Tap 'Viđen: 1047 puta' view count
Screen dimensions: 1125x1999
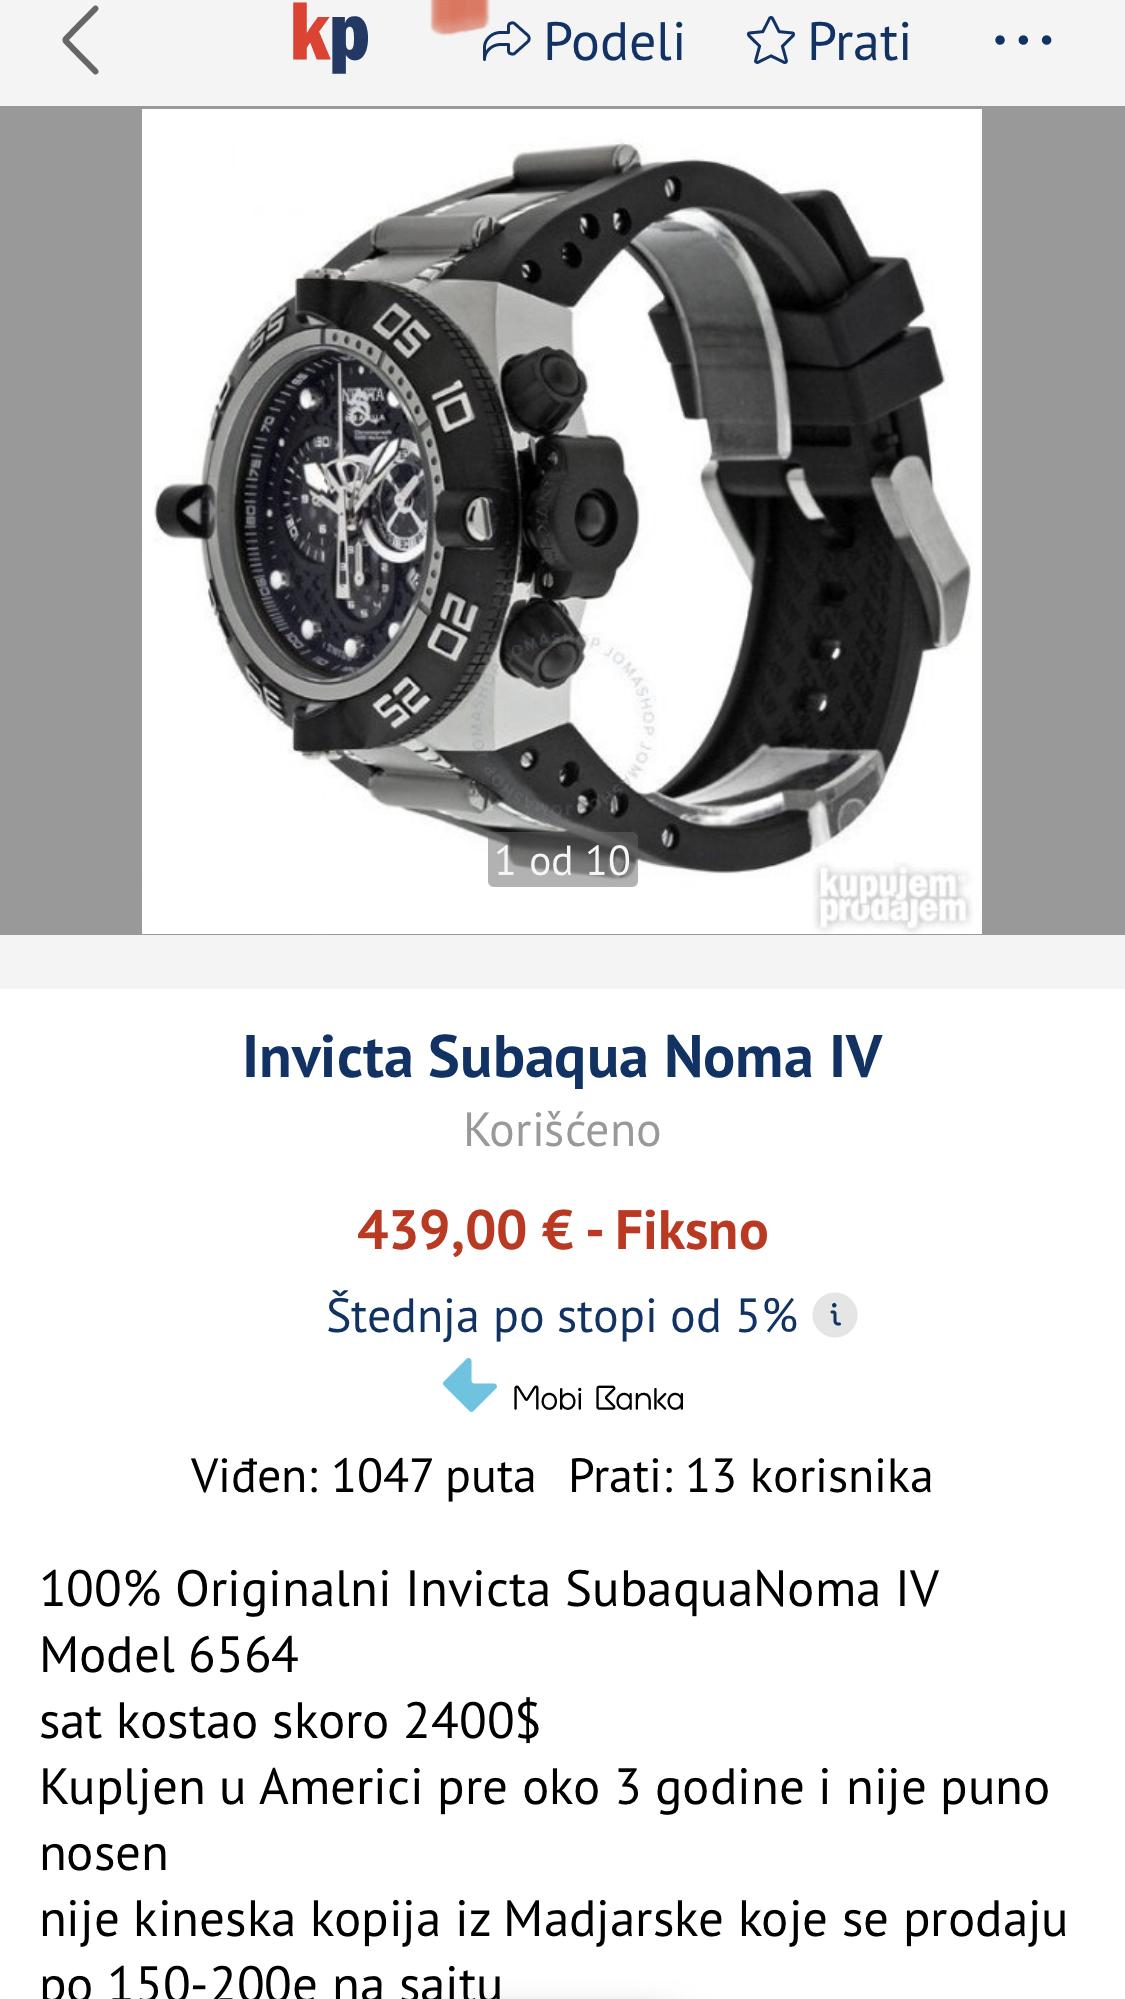click(364, 1476)
